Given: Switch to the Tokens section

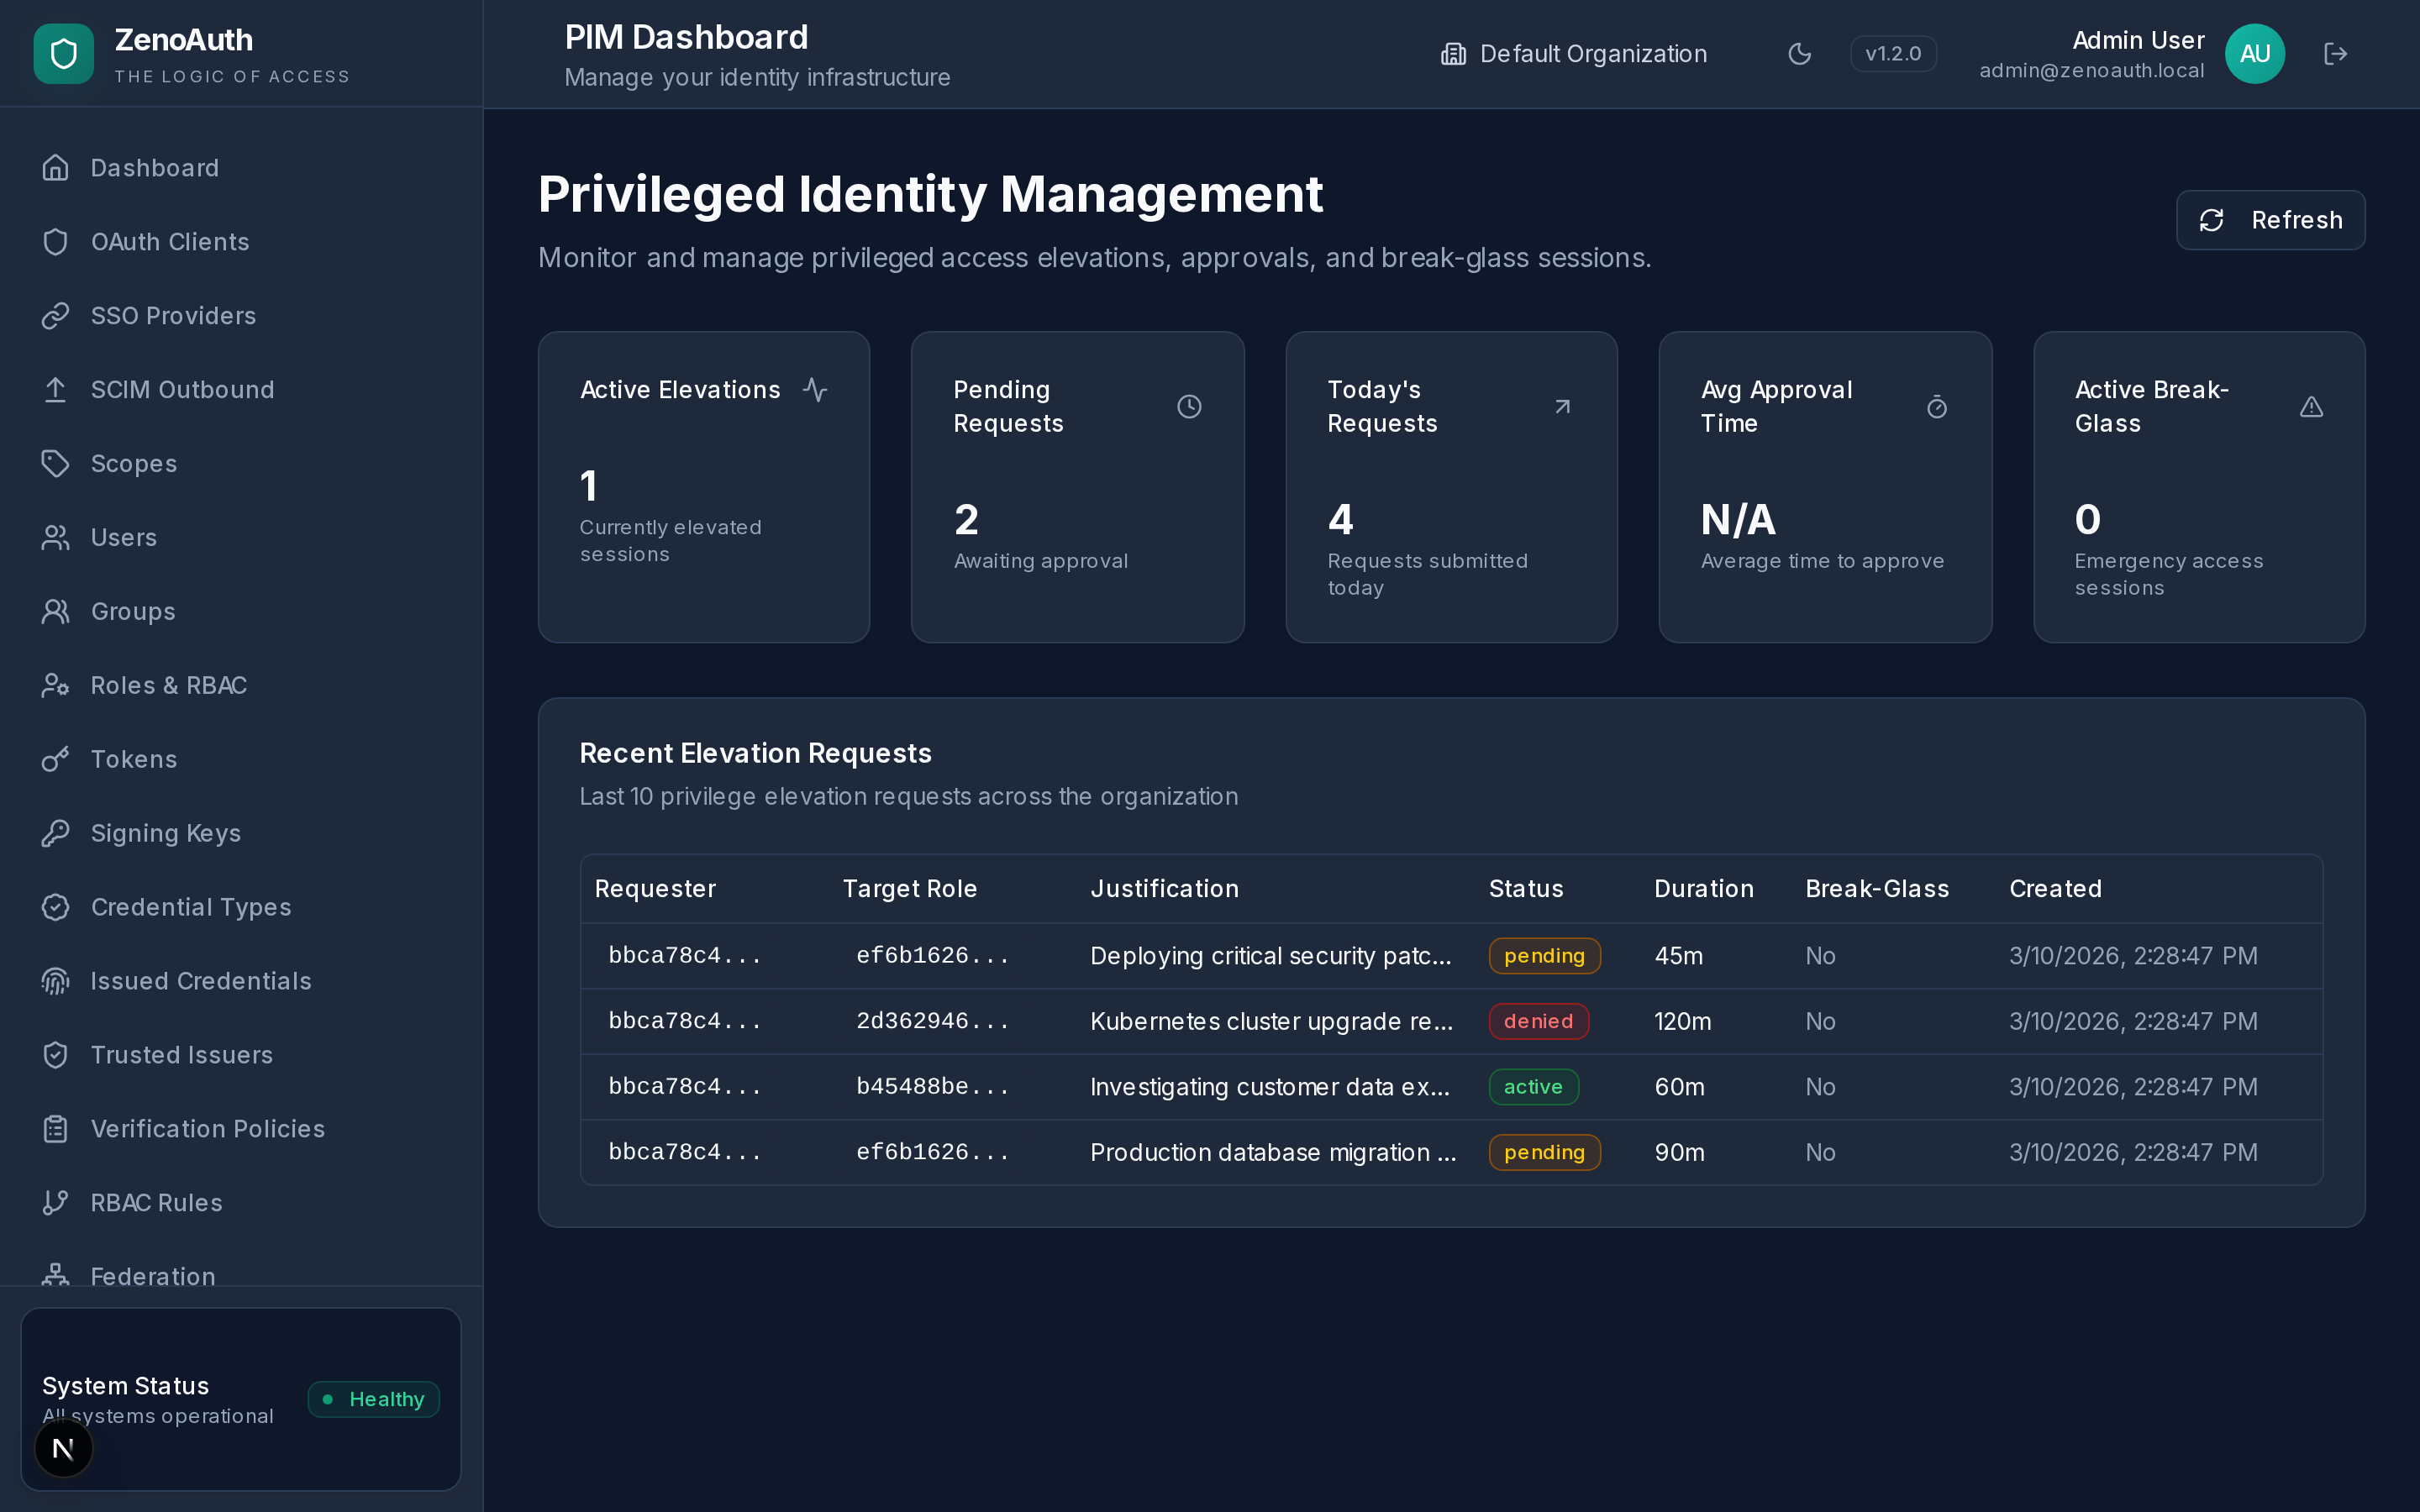Looking at the screenshot, I should [133, 758].
